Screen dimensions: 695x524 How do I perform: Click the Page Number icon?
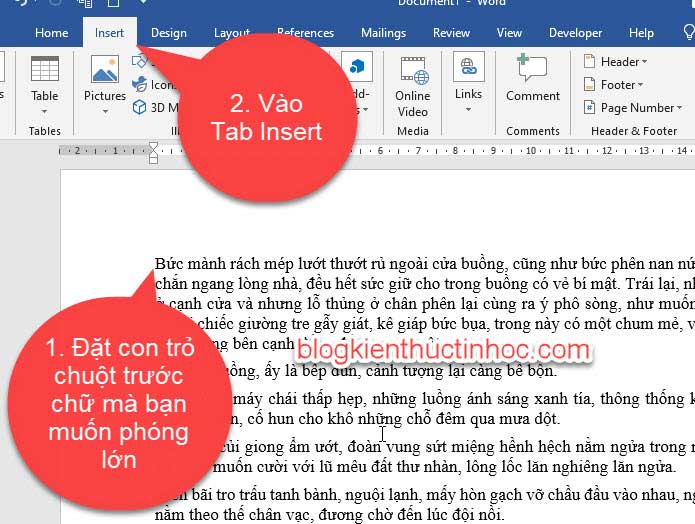(589, 107)
